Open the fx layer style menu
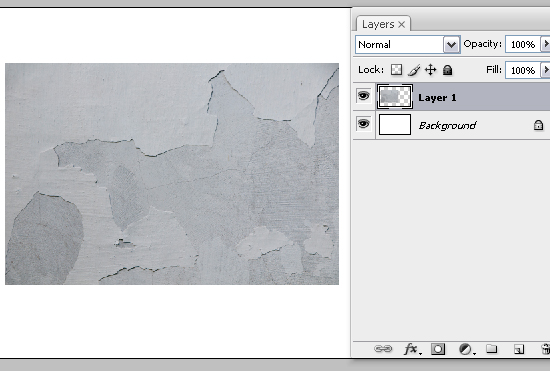This screenshot has width=550, height=371. pos(412,349)
